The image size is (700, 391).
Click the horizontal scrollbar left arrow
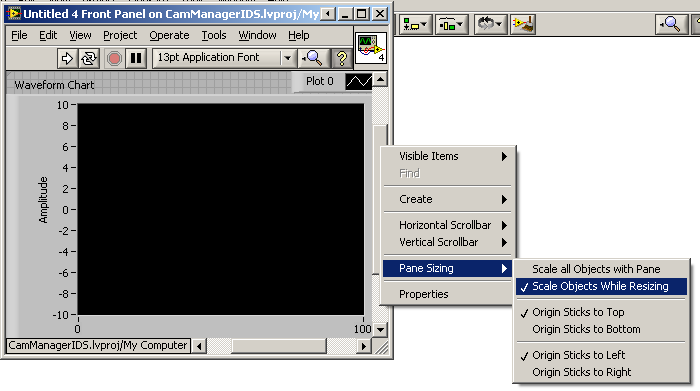coord(199,346)
